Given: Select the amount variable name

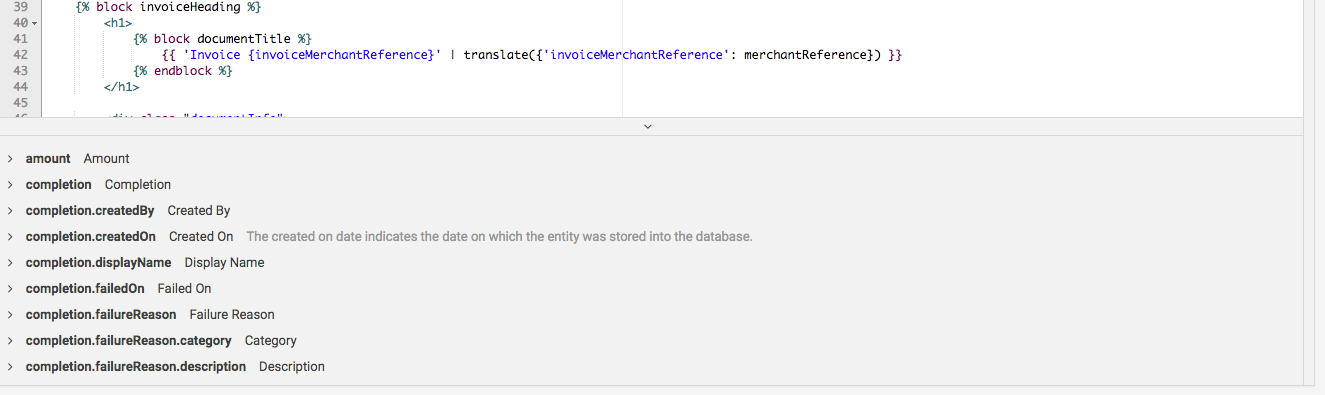Looking at the screenshot, I should [x=48, y=159].
